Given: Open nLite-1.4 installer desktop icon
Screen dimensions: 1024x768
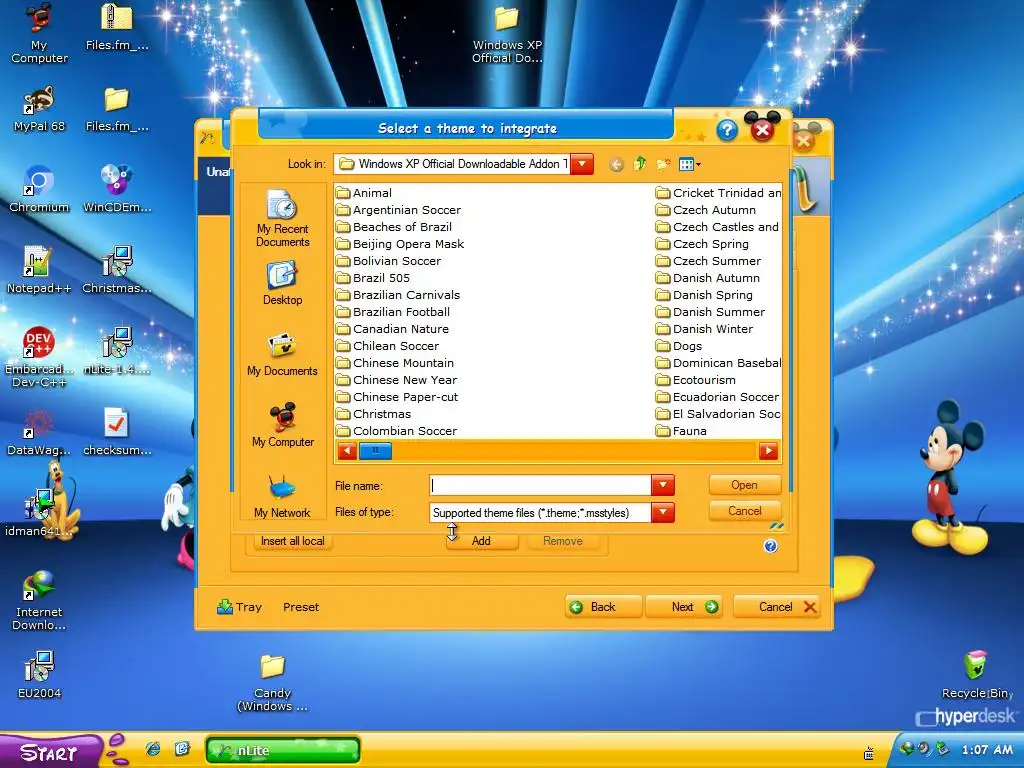Looking at the screenshot, I should (x=117, y=351).
